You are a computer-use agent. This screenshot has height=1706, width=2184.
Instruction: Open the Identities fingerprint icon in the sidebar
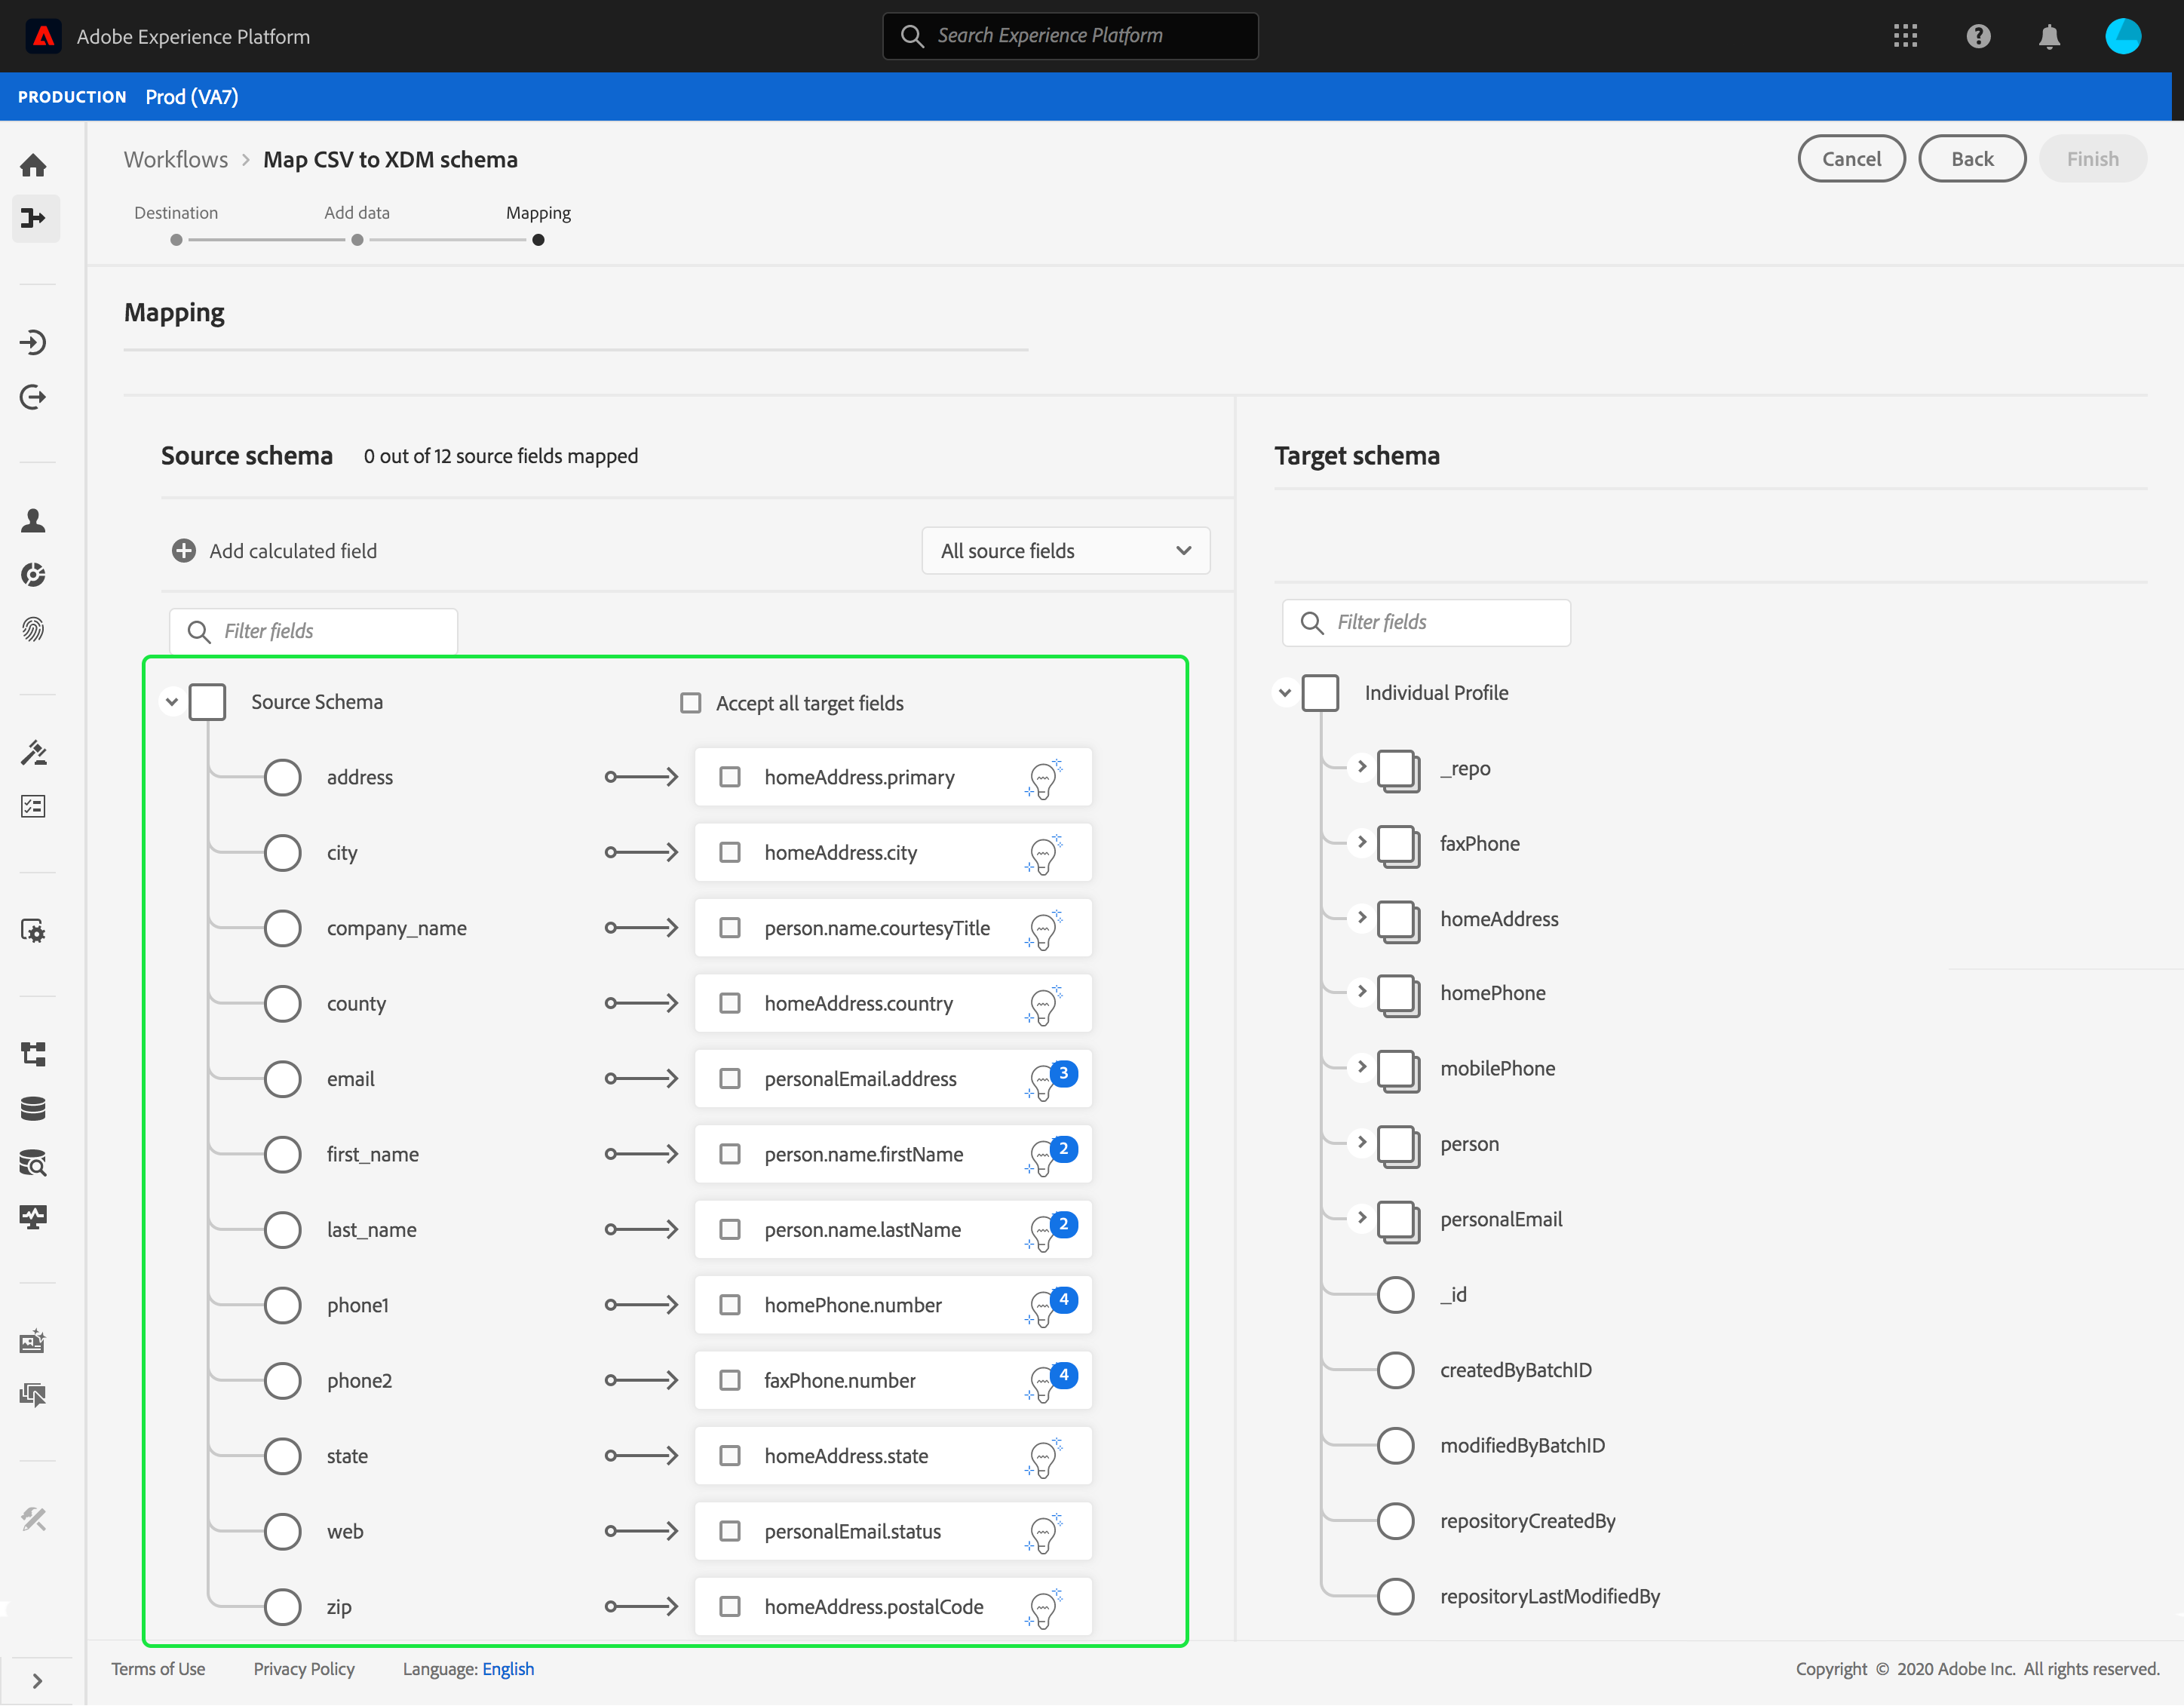(33, 629)
